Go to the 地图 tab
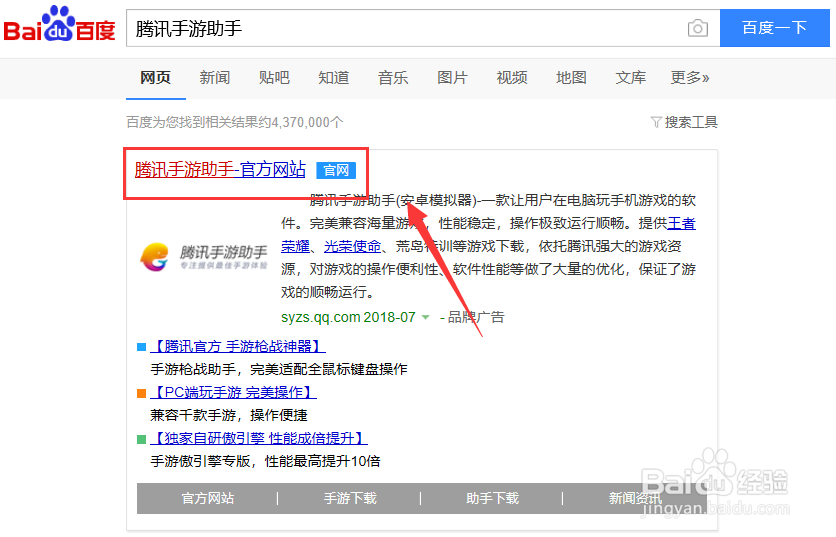This screenshot has height=537, width=836. 571,78
